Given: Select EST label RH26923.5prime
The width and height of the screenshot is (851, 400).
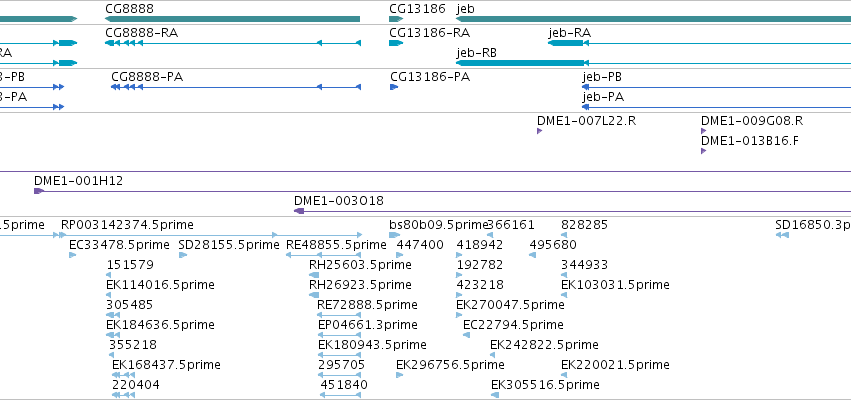Looking at the screenshot, I should tap(360, 285).
